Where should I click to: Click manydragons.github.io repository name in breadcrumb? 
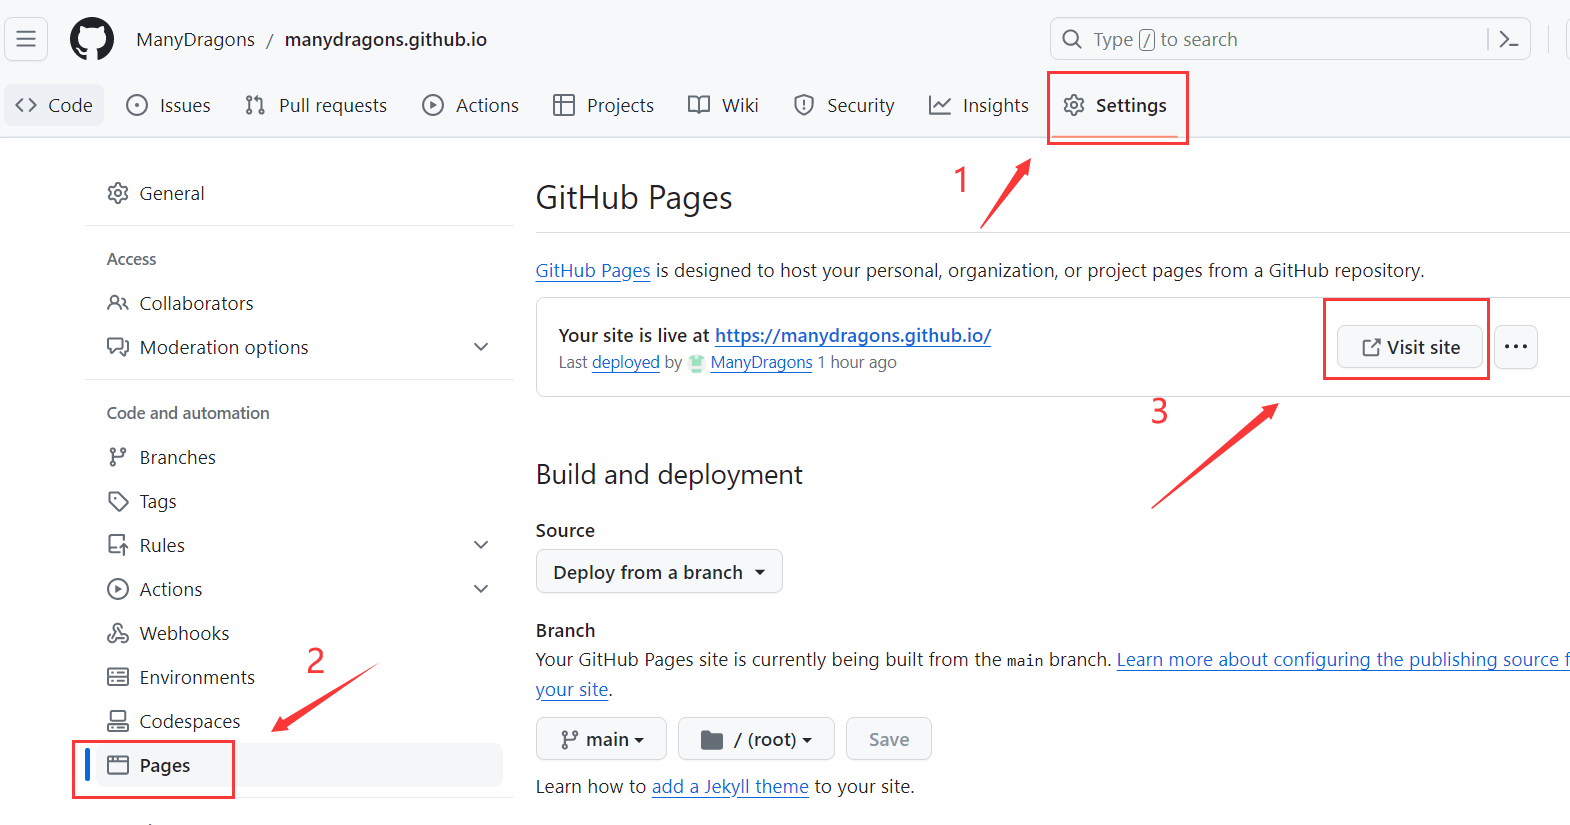pos(386,40)
